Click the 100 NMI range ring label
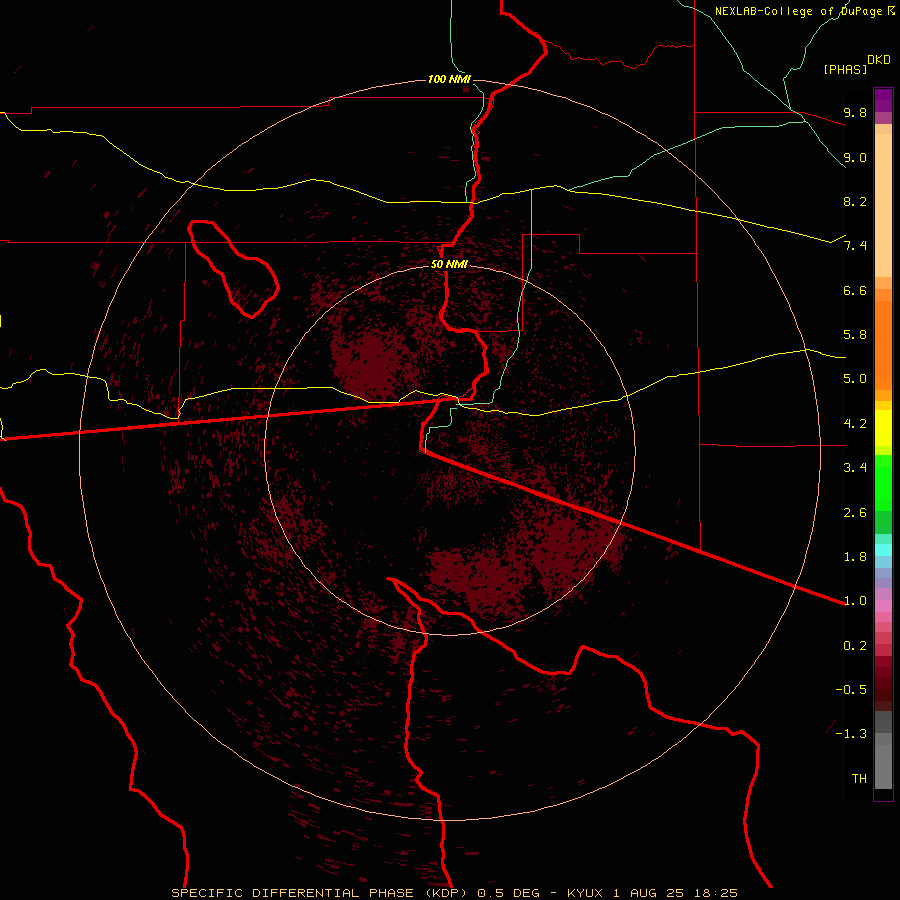Image resolution: width=900 pixels, height=900 pixels. tap(449, 79)
